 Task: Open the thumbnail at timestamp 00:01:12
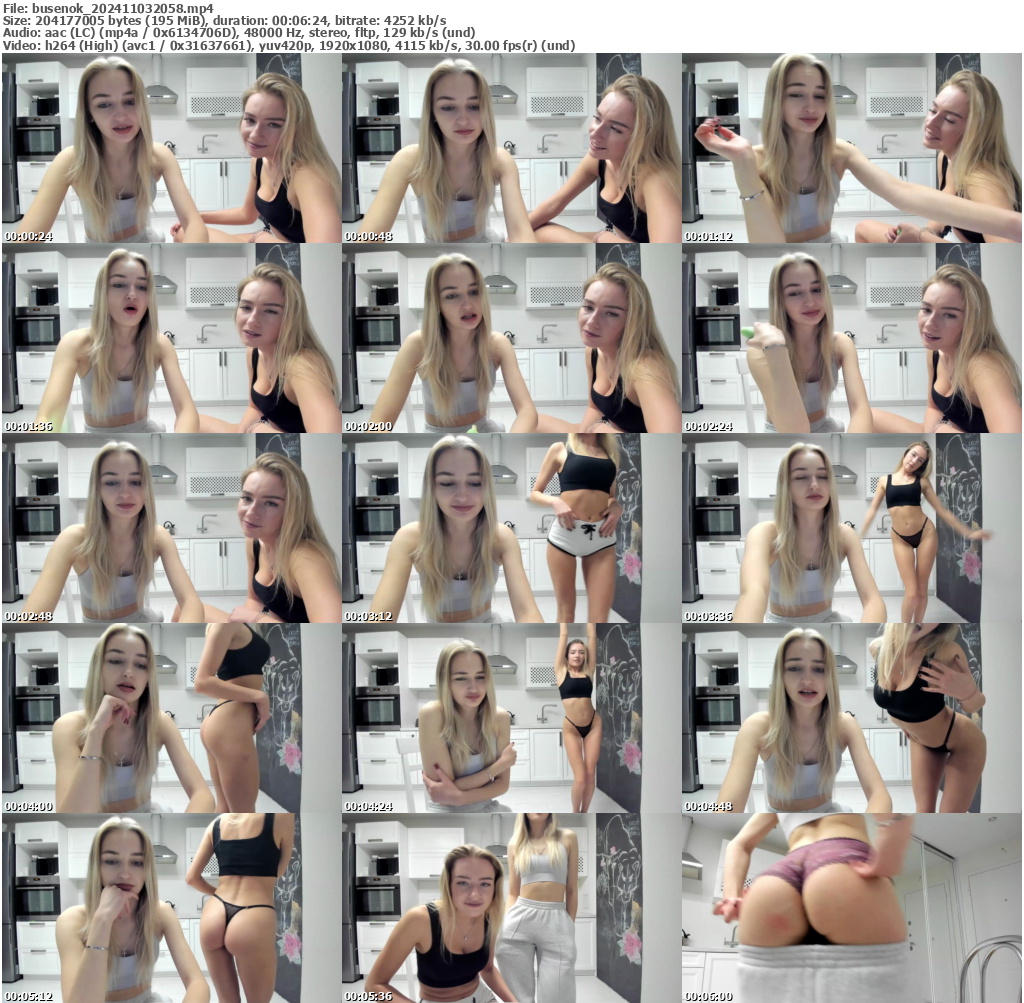tap(851, 147)
